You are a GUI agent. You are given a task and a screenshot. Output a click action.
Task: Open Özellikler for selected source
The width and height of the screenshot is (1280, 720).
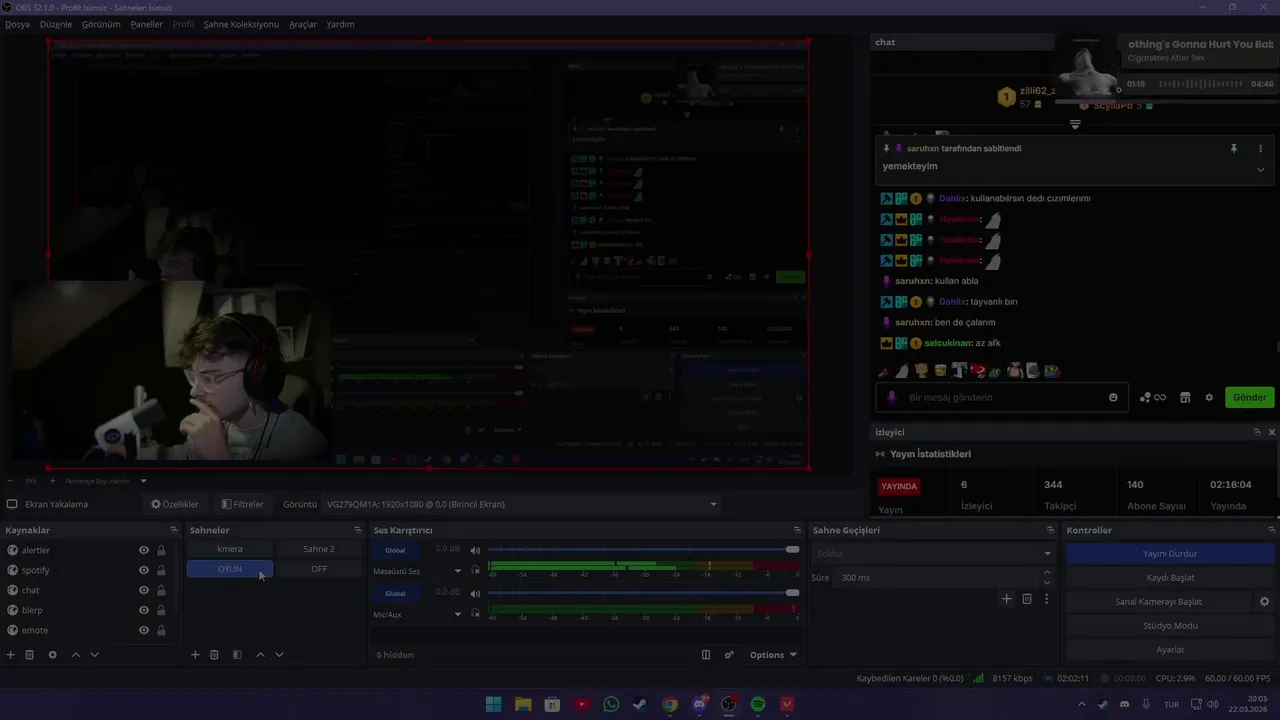(175, 504)
